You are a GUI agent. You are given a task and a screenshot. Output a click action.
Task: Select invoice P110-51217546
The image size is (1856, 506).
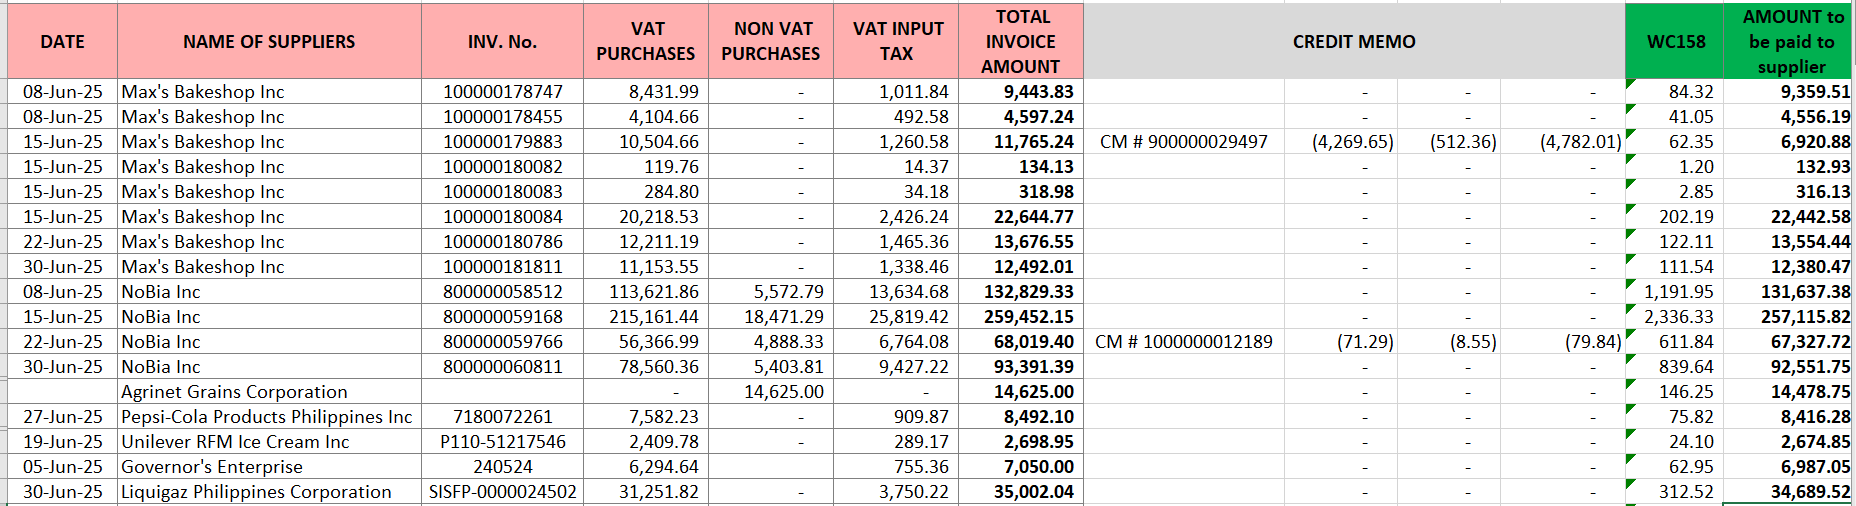coord(502,442)
